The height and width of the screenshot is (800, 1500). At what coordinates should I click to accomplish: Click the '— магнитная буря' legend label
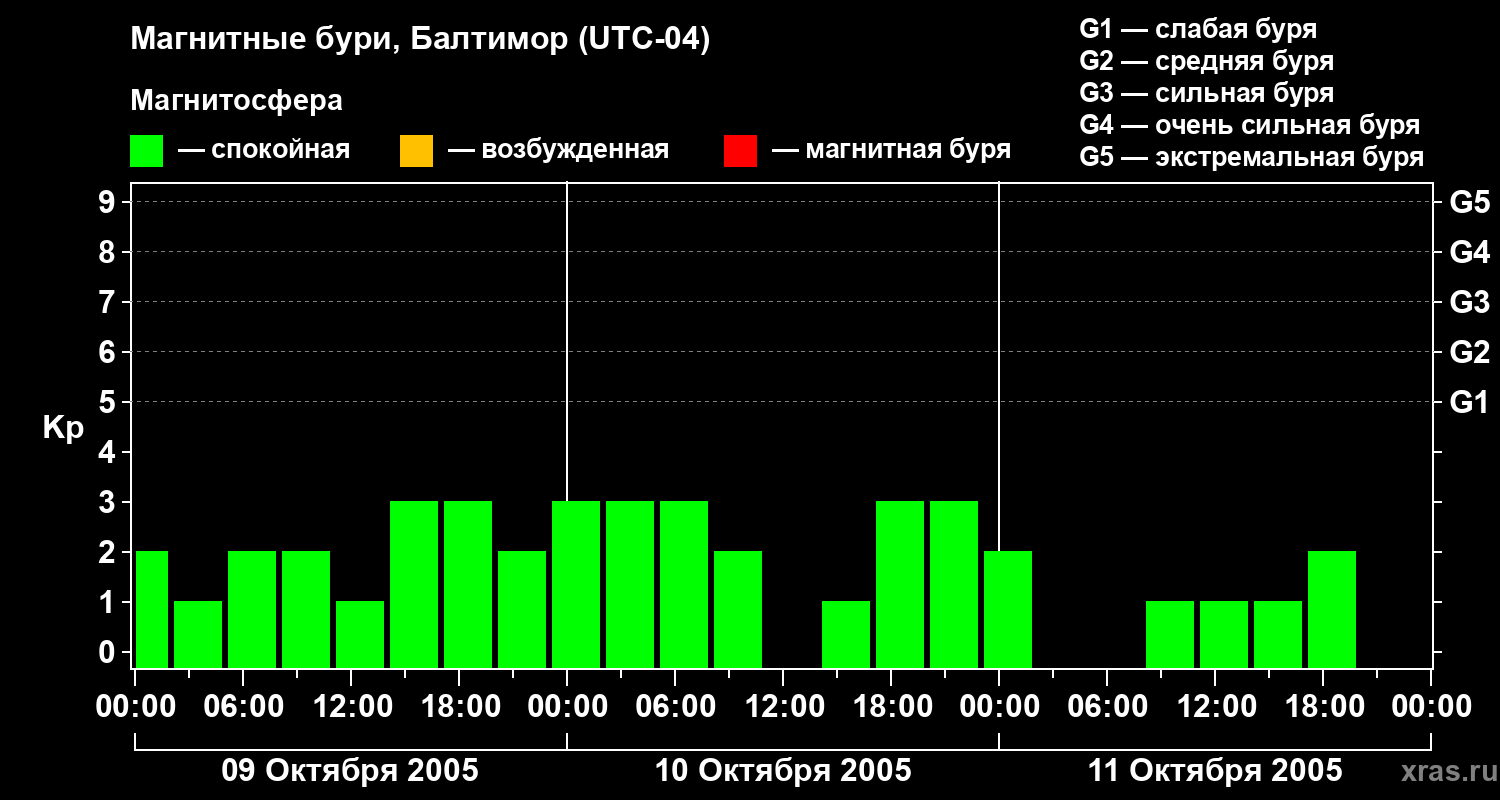pyautogui.click(x=891, y=150)
